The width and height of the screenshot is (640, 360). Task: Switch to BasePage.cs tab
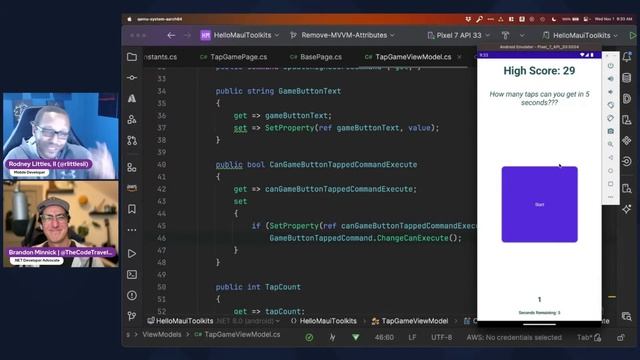click(x=316, y=57)
